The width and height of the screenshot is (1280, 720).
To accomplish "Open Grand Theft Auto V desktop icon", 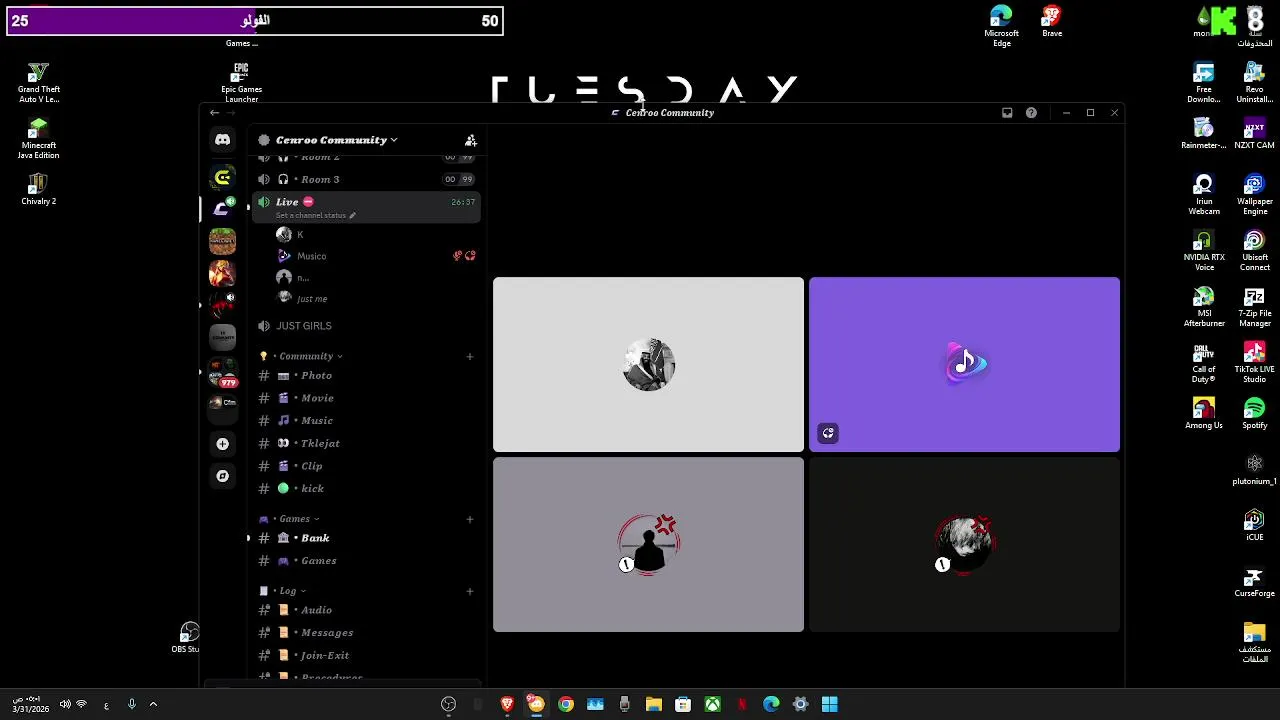I will (x=38, y=83).
